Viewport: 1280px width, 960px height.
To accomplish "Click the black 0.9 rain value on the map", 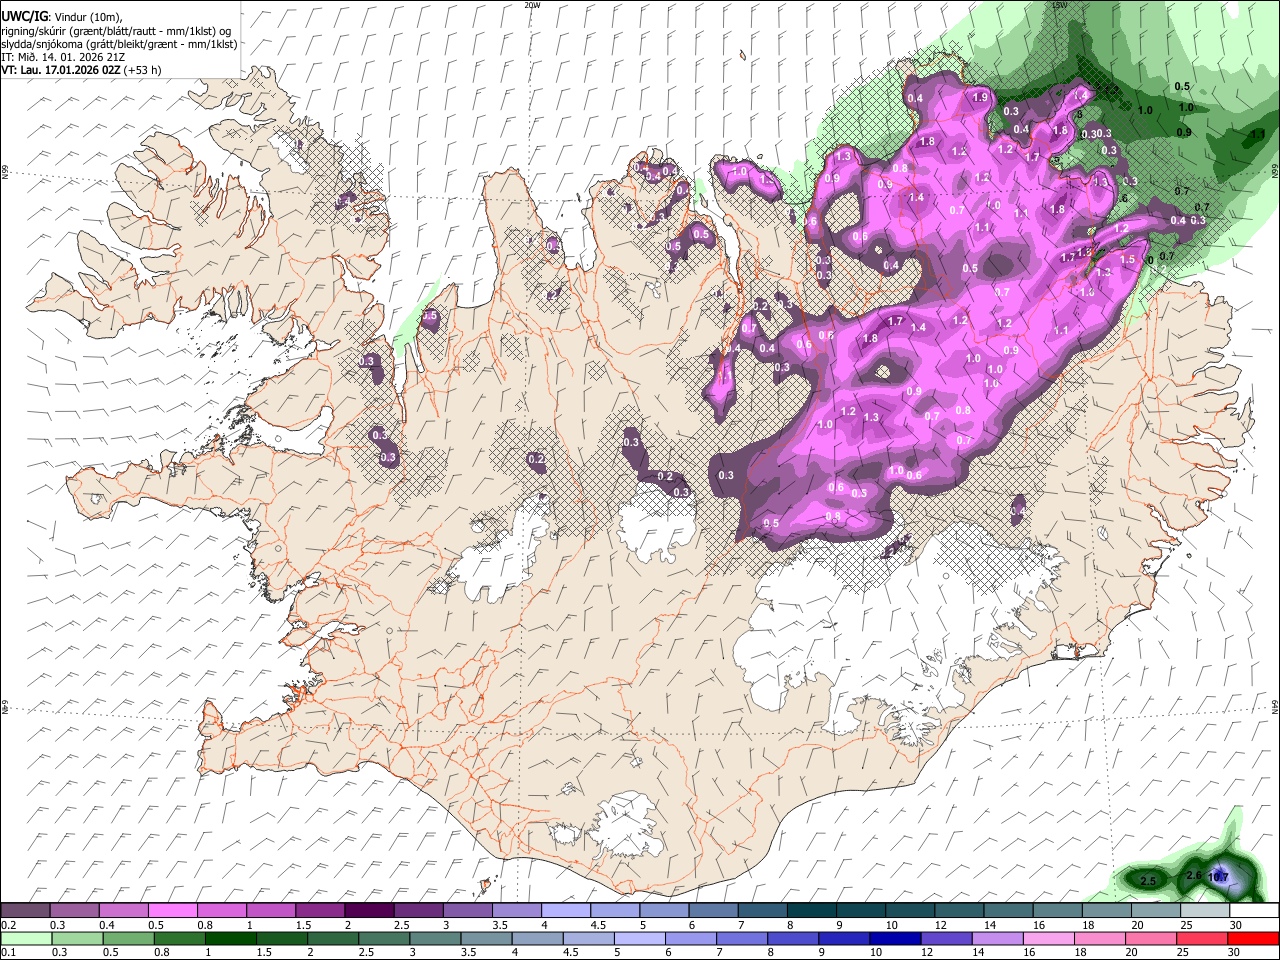I will click(x=1184, y=132).
